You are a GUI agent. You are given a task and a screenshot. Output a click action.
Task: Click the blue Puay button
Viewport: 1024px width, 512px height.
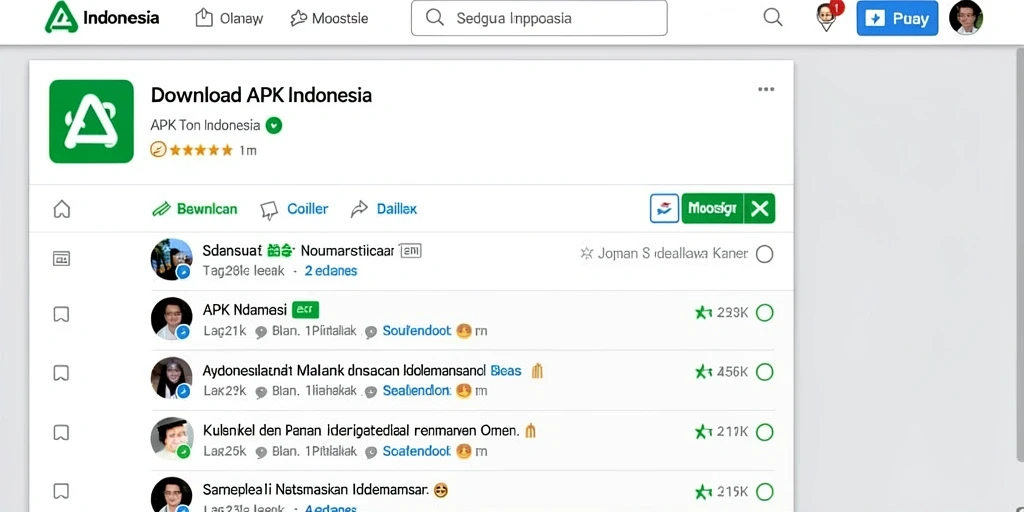897,18
